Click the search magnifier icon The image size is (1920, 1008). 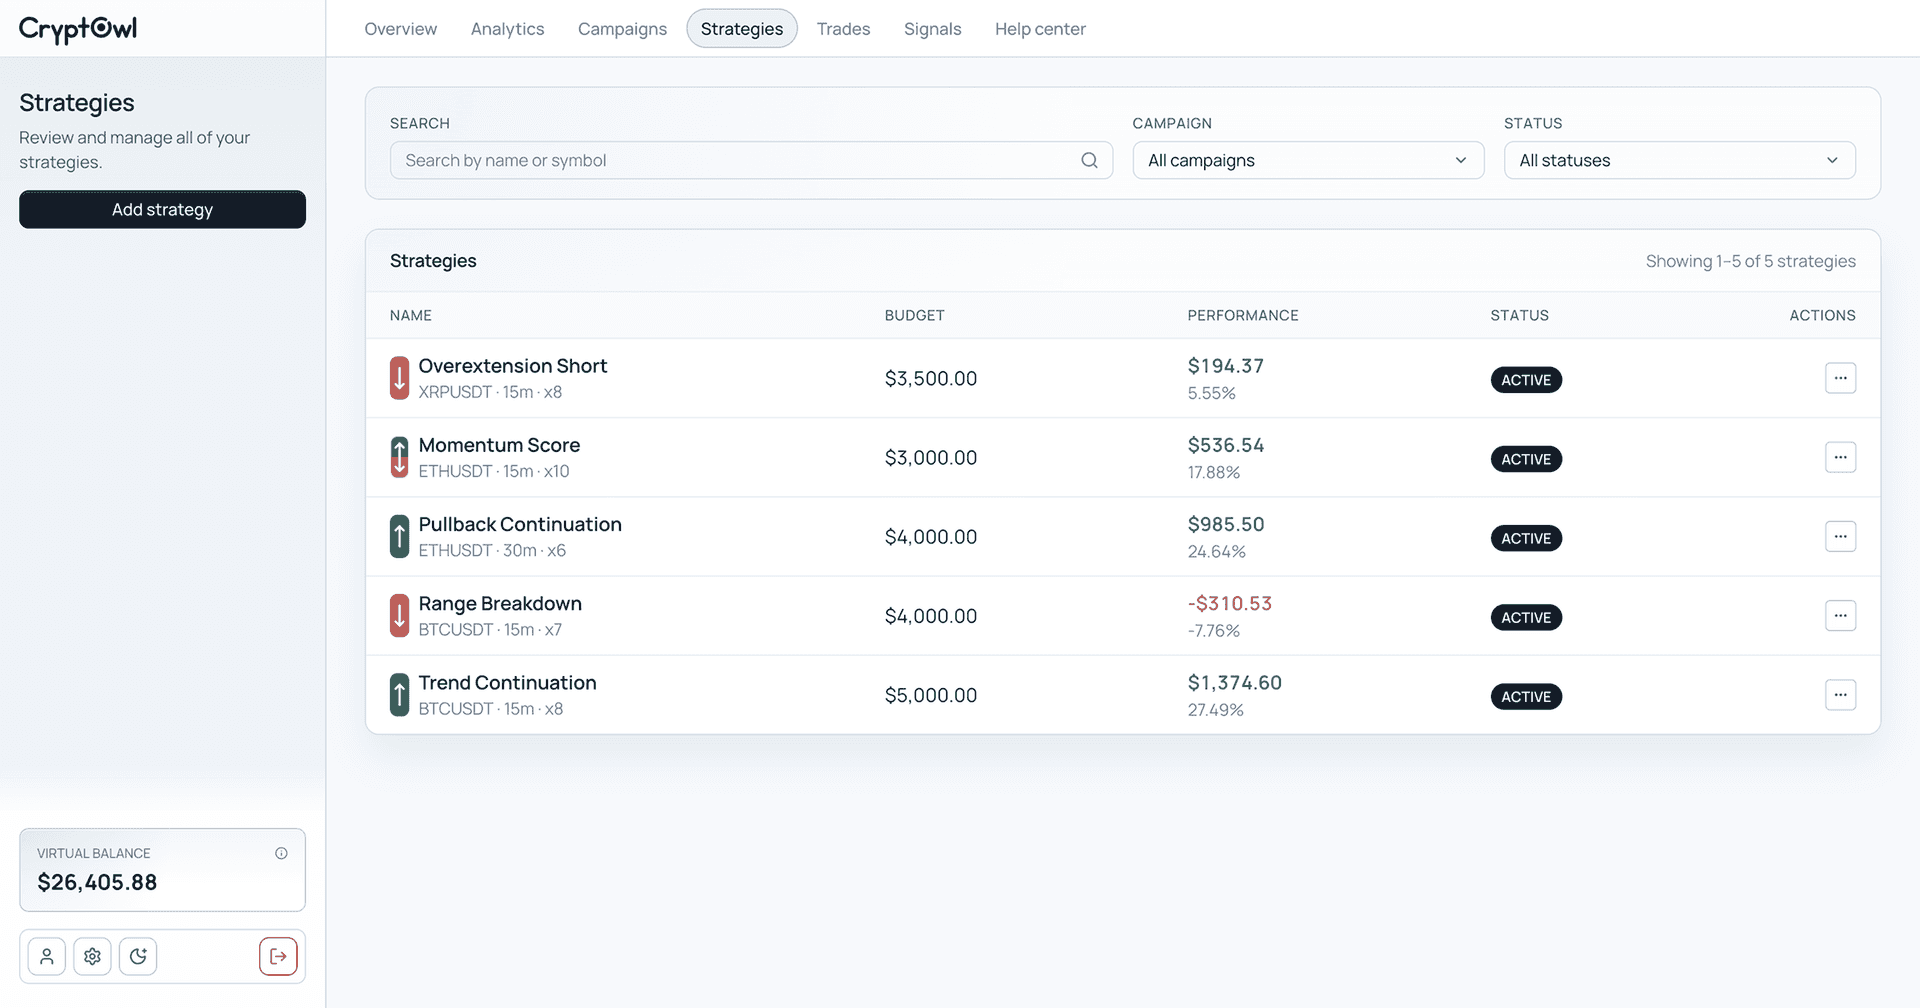pos(1089,160)
